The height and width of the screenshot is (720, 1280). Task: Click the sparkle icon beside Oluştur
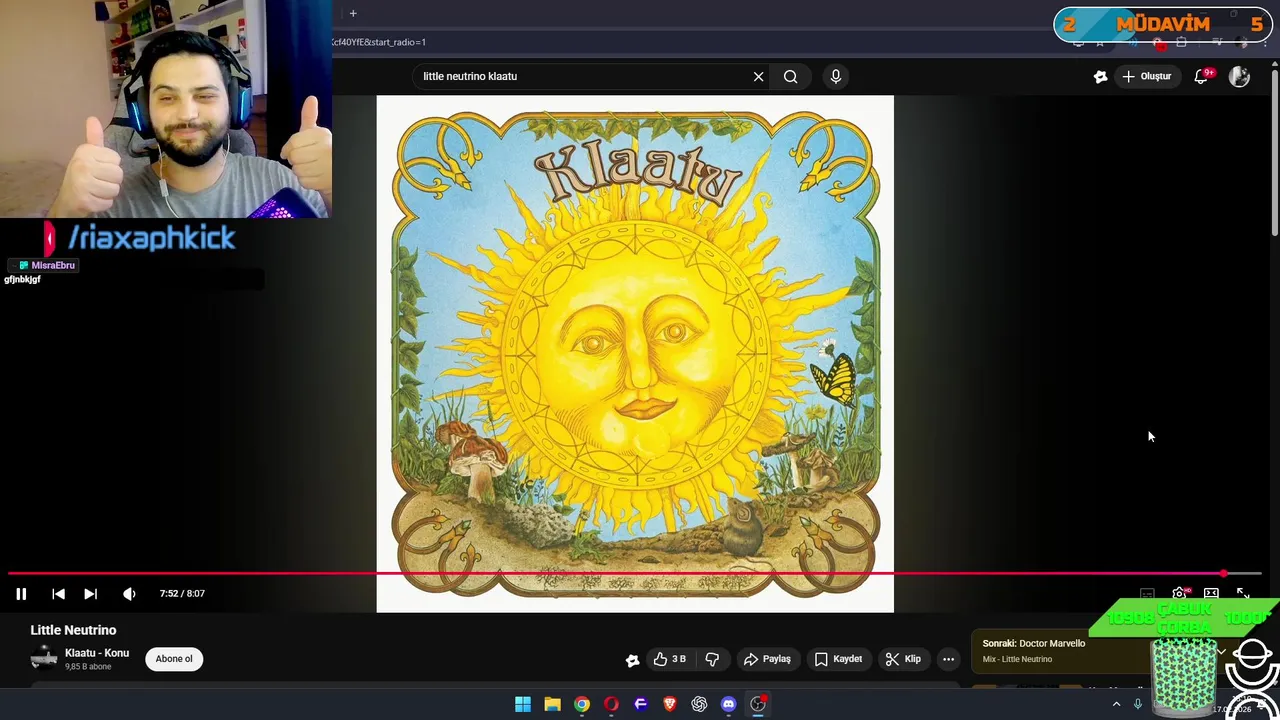(x=1100, y=76)
